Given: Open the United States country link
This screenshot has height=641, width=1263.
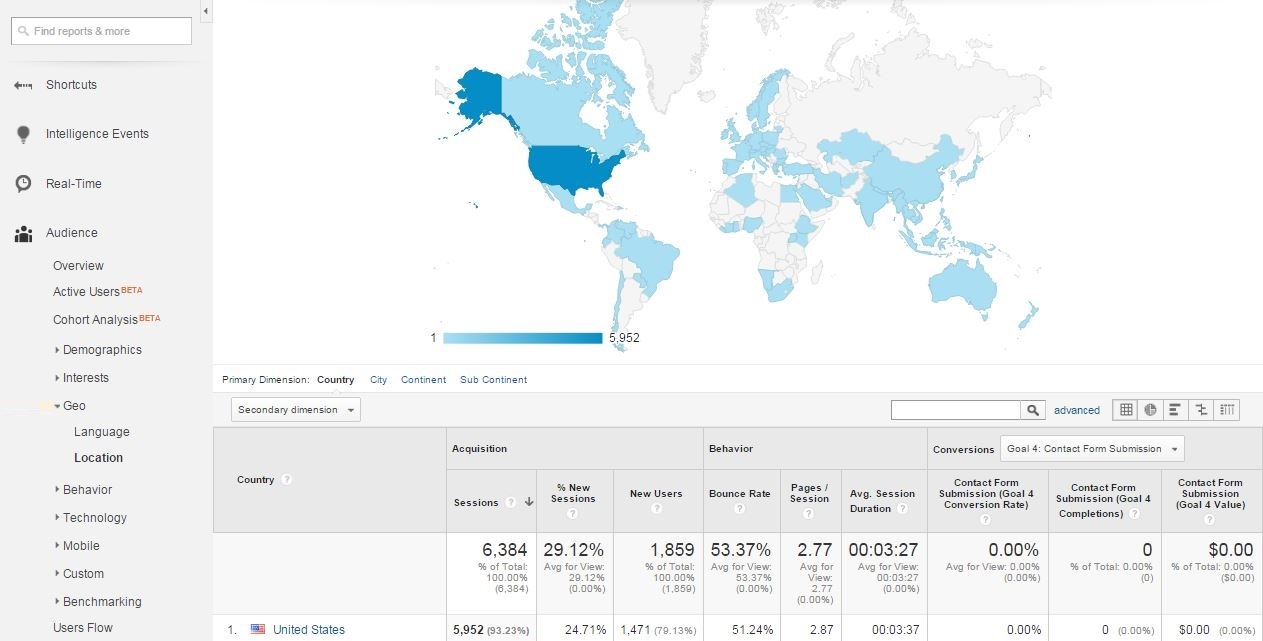Looking at the screenshot, I should tap(308, 630).
